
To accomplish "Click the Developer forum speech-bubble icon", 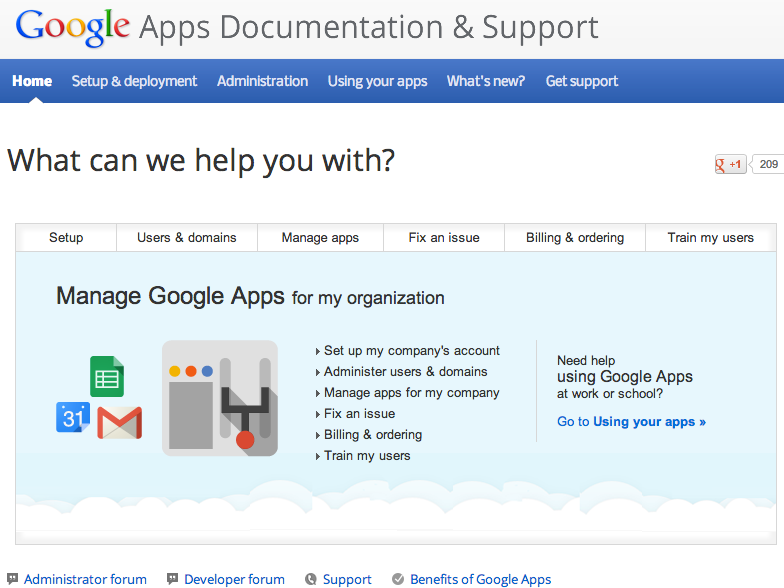I will pyautogui.click(x=172, y=579).
